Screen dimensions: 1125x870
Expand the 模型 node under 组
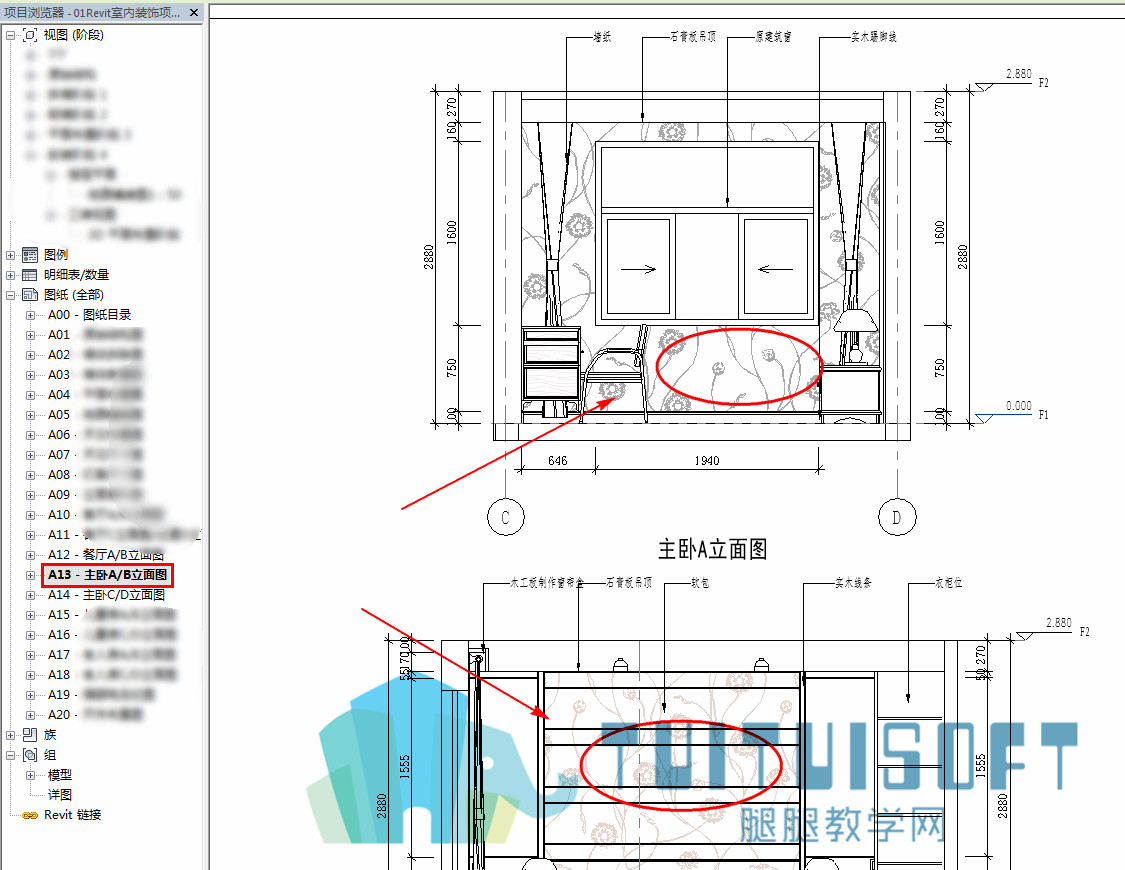point(30,775)
